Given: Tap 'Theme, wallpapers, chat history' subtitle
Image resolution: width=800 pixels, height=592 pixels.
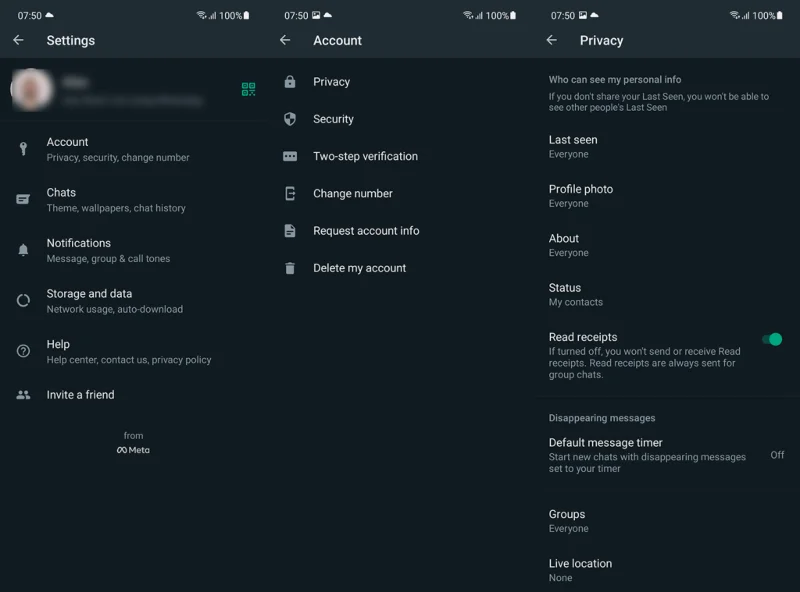Looking at the screenshot, I should 116,208.
